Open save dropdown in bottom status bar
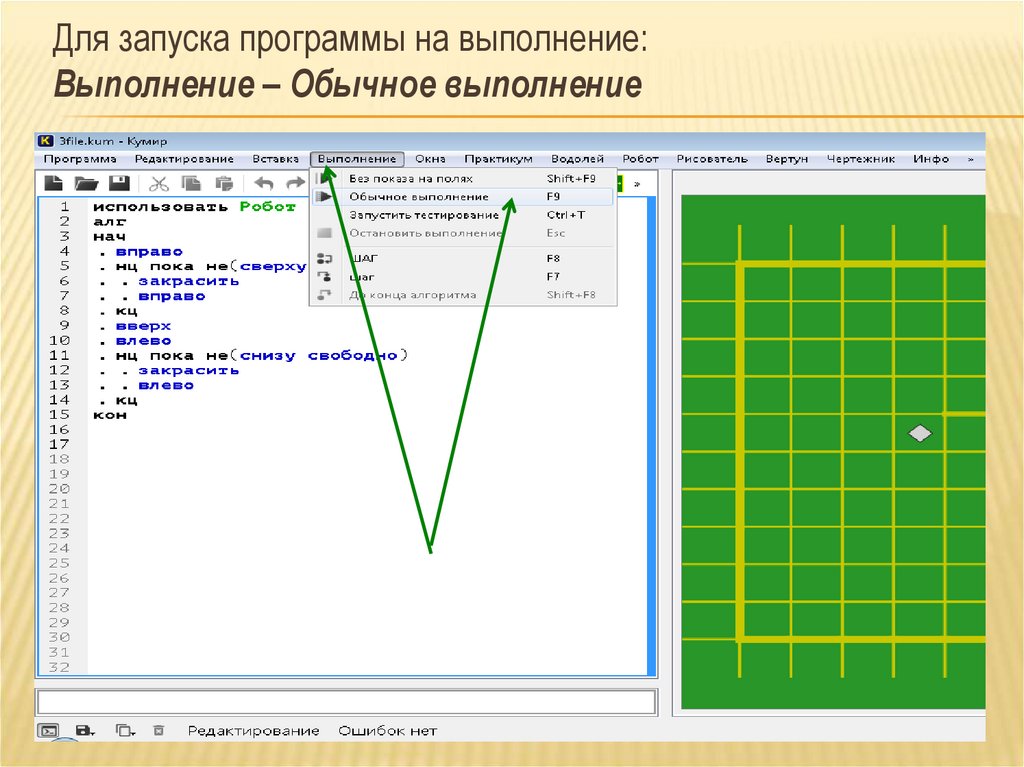Image resolution: width=1024 pixels, height=767 pixels. tap(85, 731)
